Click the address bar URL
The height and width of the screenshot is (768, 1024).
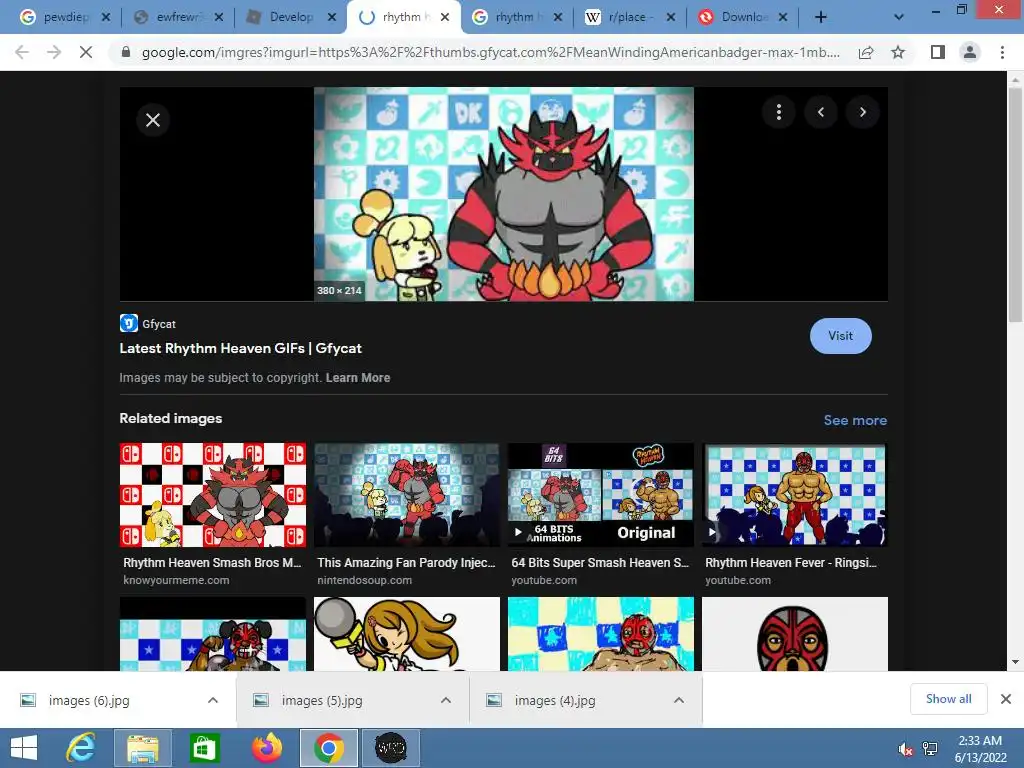tap(490, 52)
